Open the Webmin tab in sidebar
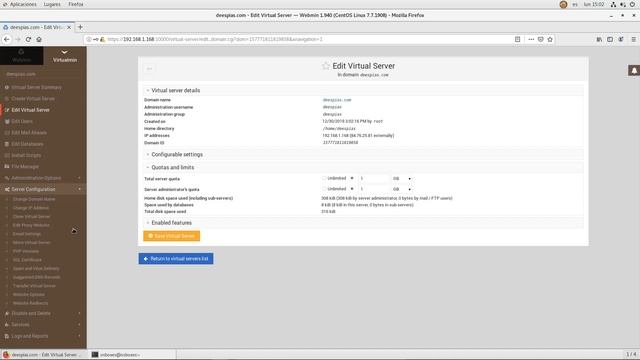Screen dimensions: 640x360 (x=21, y=56)
